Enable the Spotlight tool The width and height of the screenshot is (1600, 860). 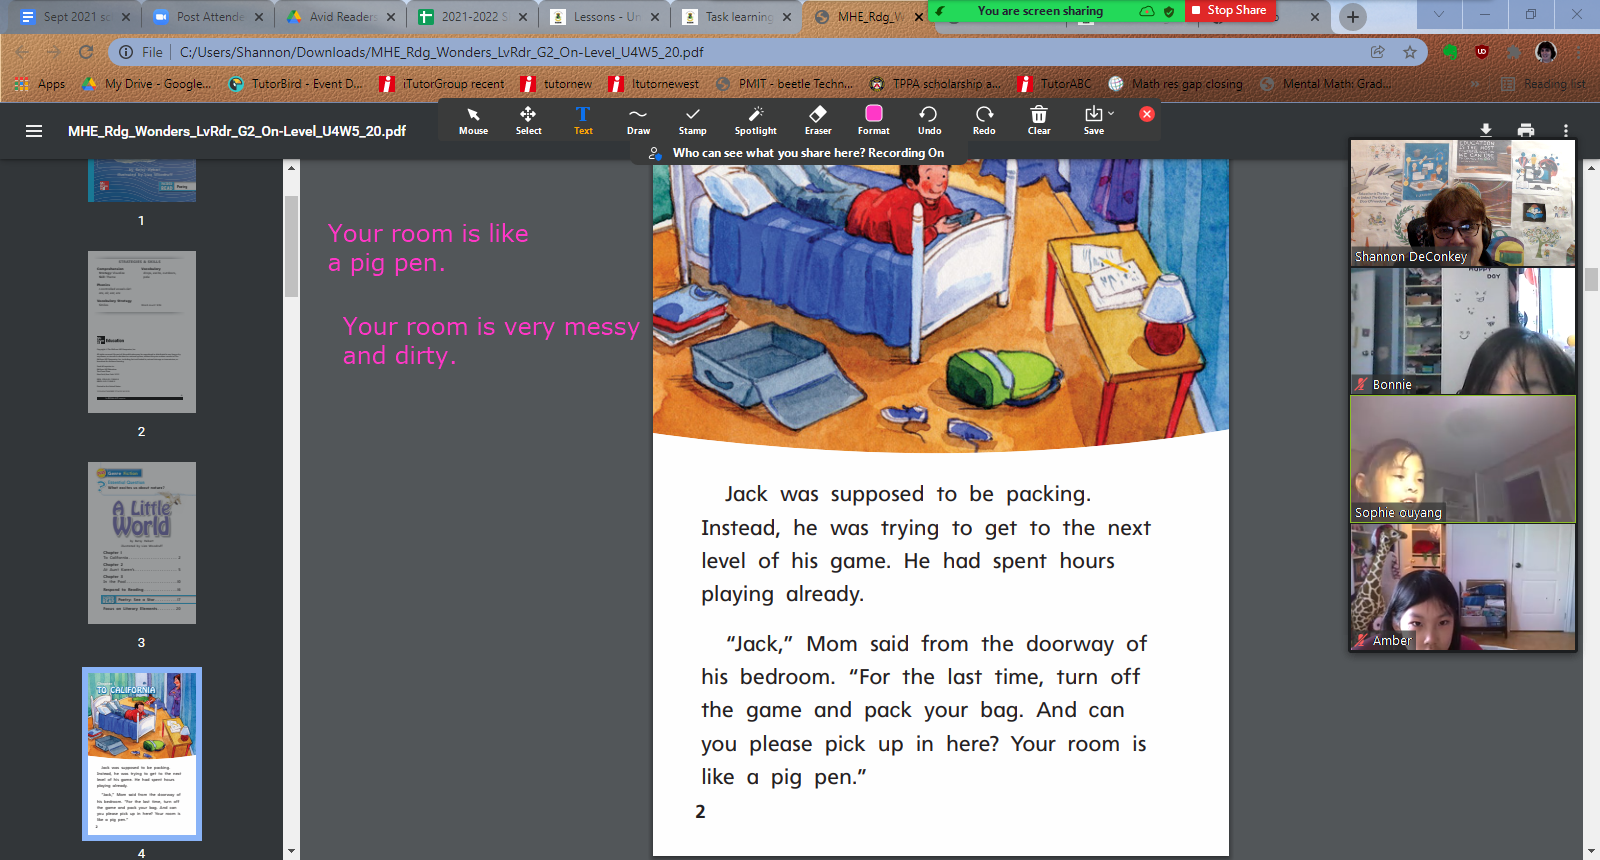tap(755, 120)
